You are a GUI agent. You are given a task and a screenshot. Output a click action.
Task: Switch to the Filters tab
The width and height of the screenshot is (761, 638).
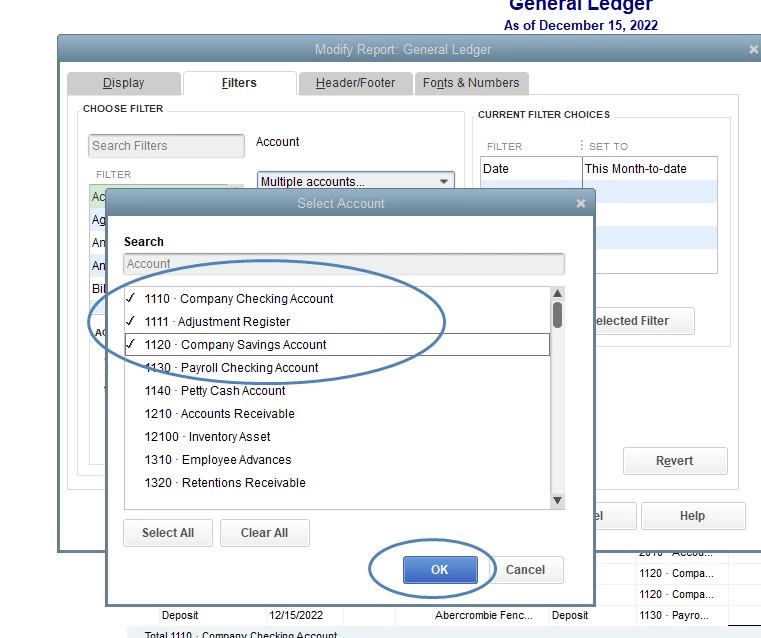[239, 83]
